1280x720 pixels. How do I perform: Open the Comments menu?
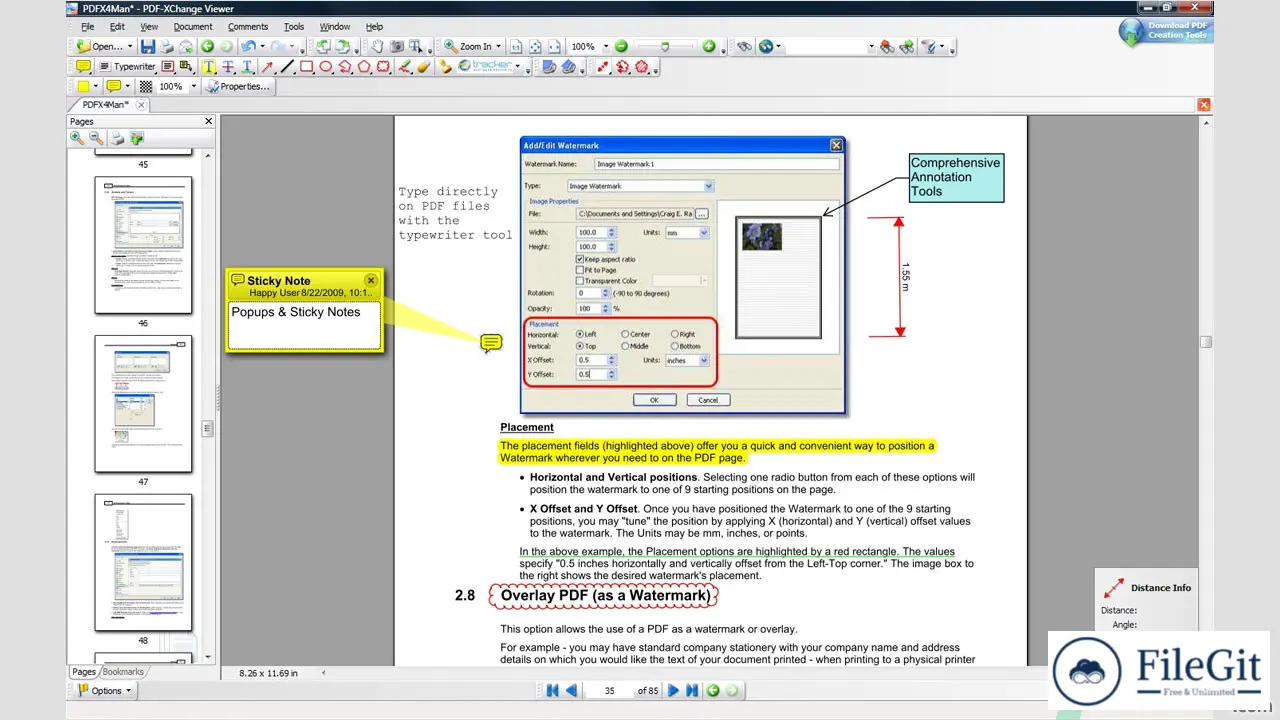(248, 26)
